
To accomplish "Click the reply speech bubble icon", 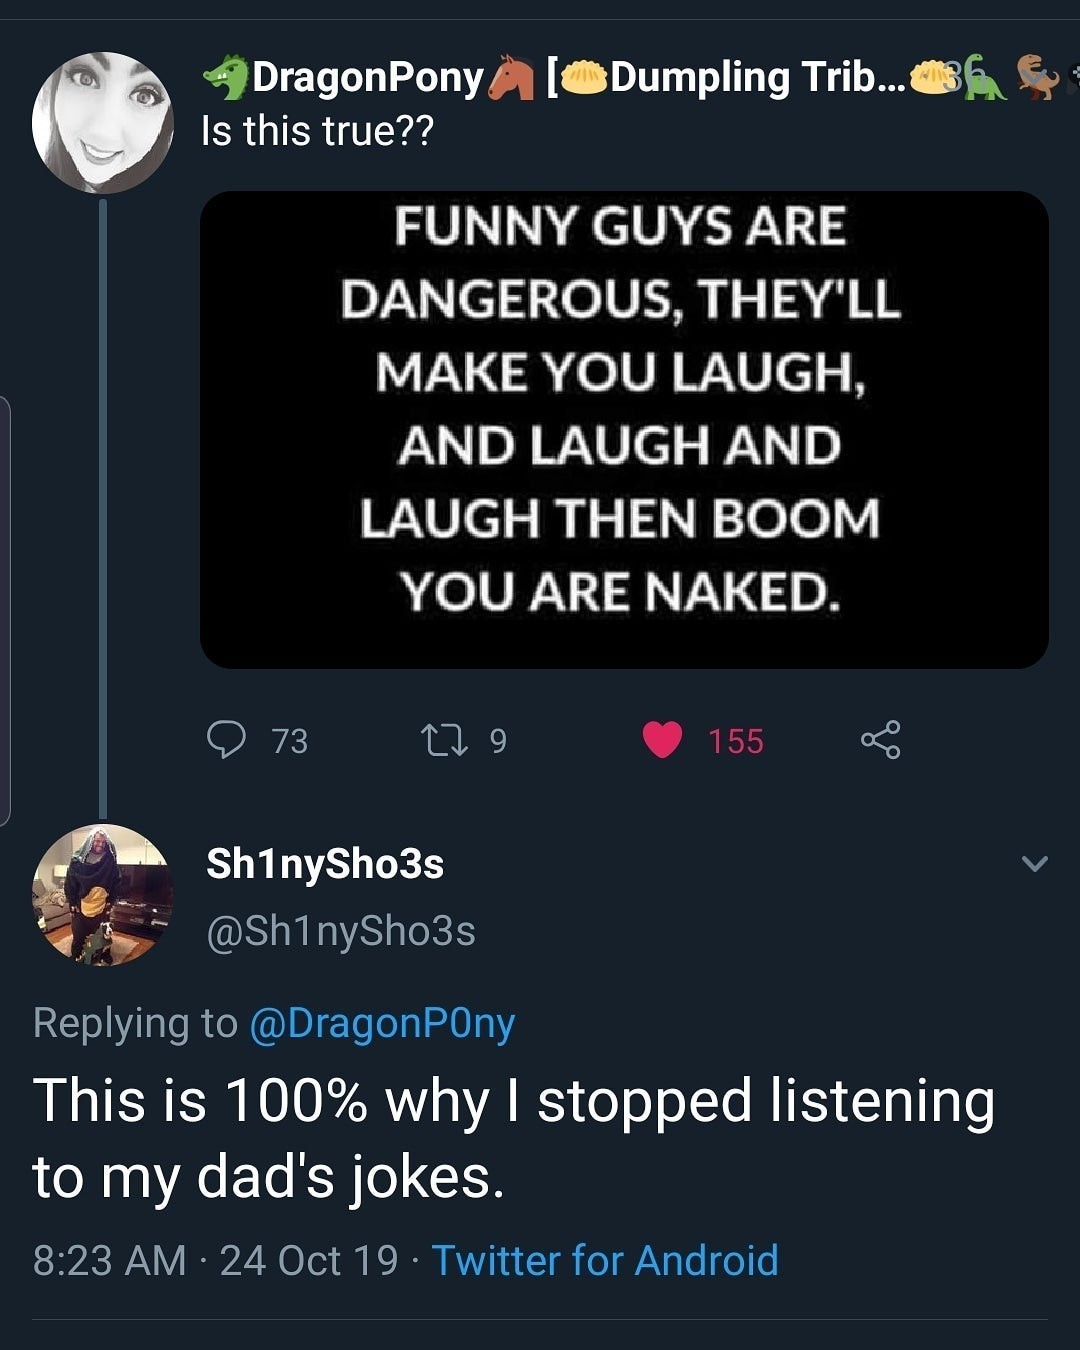I will coord(227,740).
